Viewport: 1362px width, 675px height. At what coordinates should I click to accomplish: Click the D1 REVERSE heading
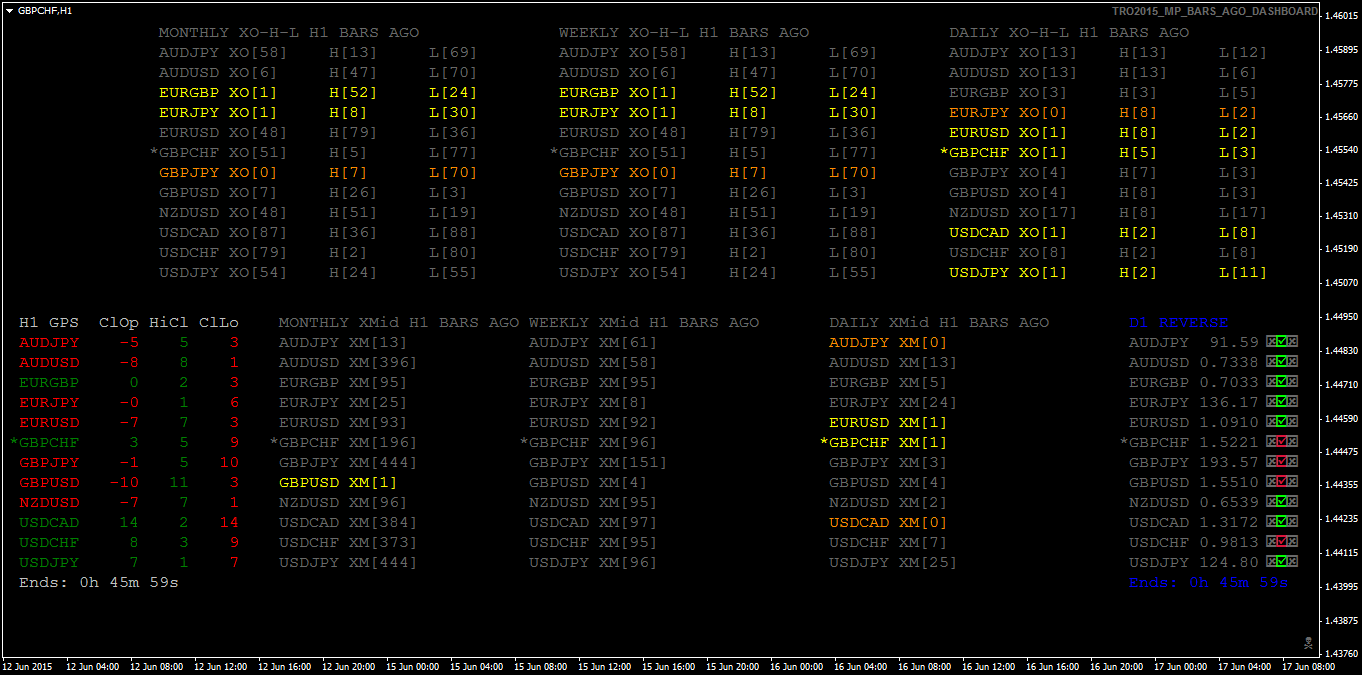click(x=1178, y=323)
